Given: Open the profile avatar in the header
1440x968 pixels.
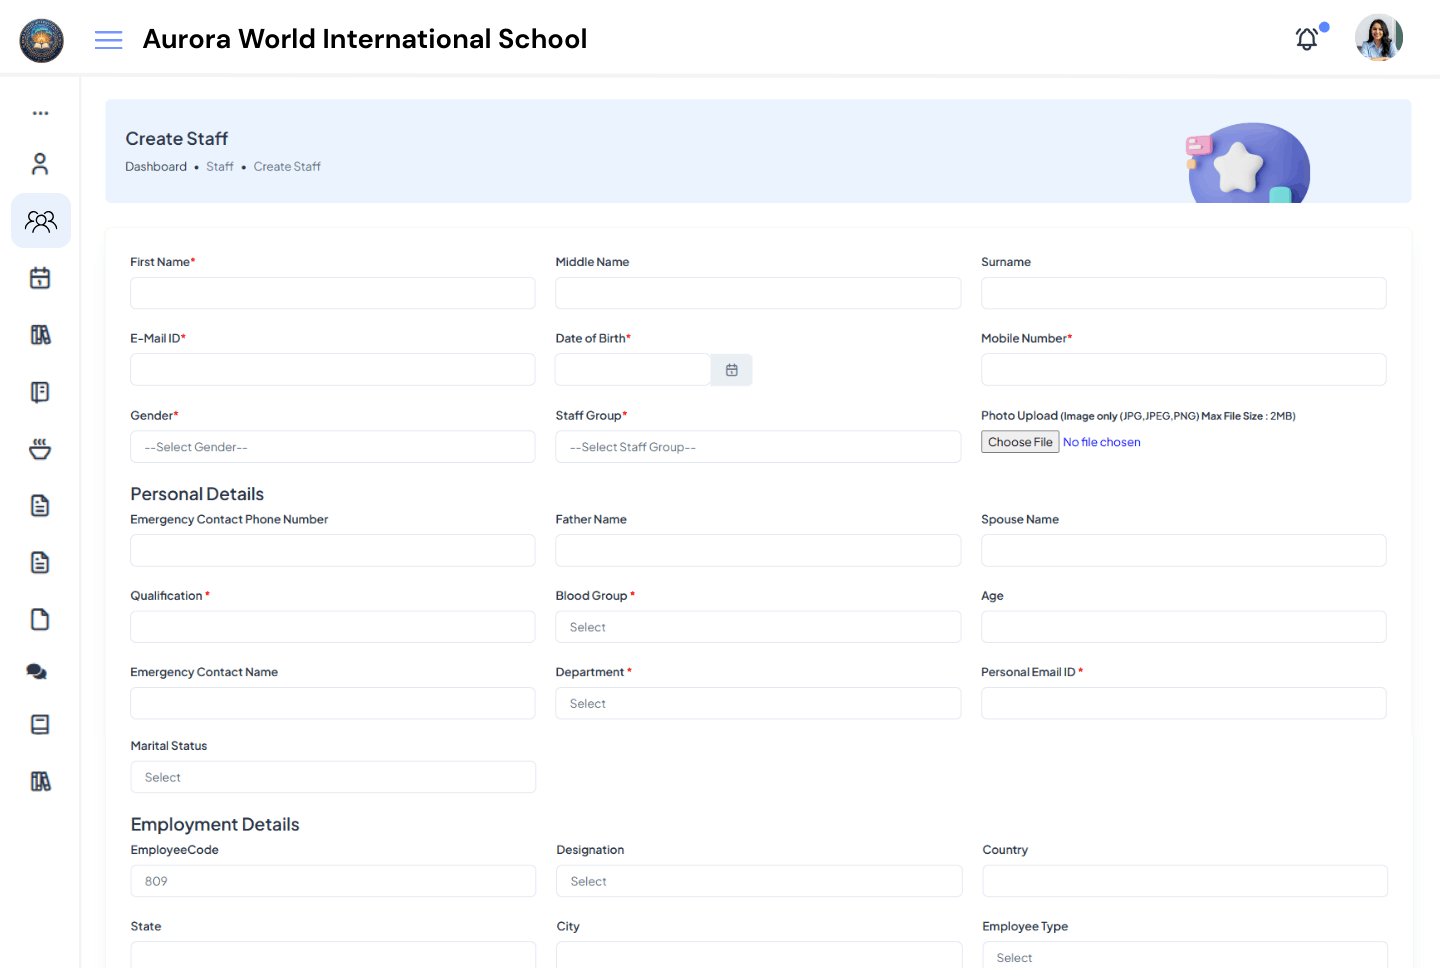Looking at the screenshot, I should pos(1378,37).
